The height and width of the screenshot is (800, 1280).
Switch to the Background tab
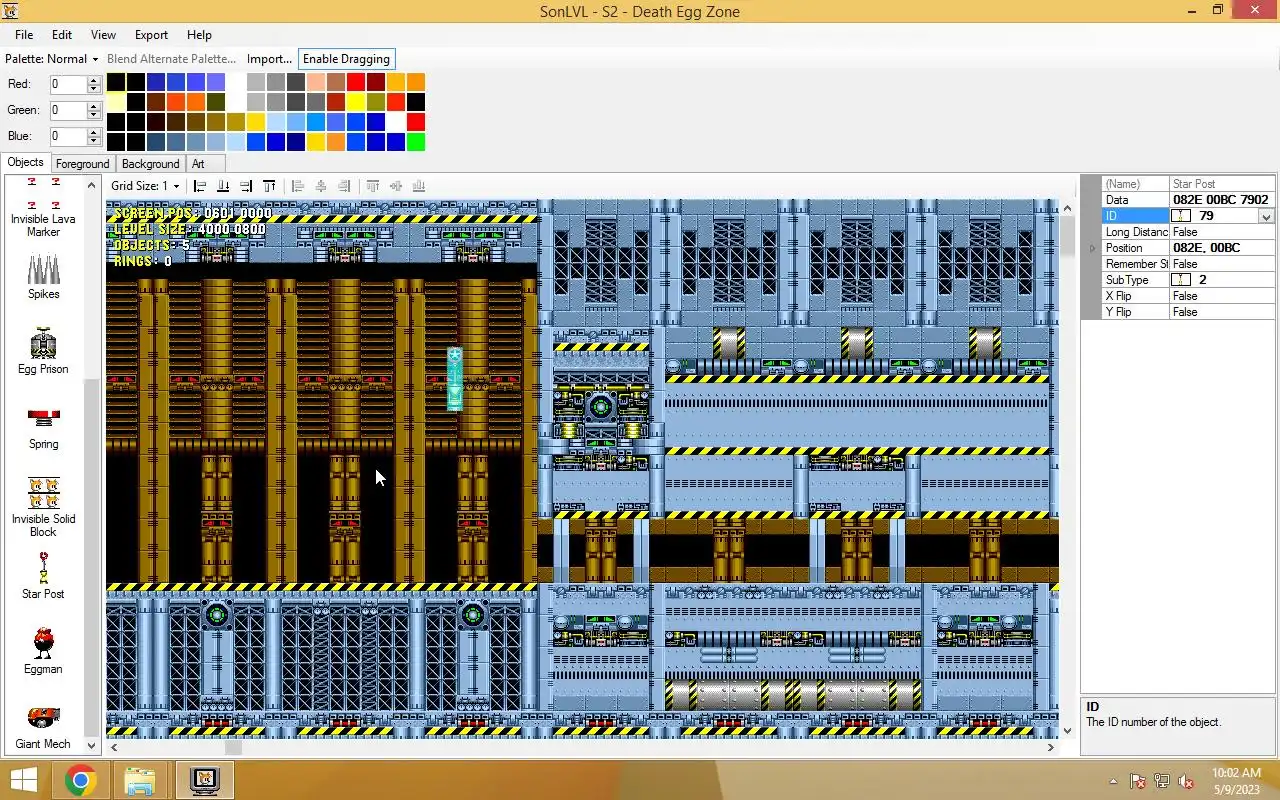150,164
